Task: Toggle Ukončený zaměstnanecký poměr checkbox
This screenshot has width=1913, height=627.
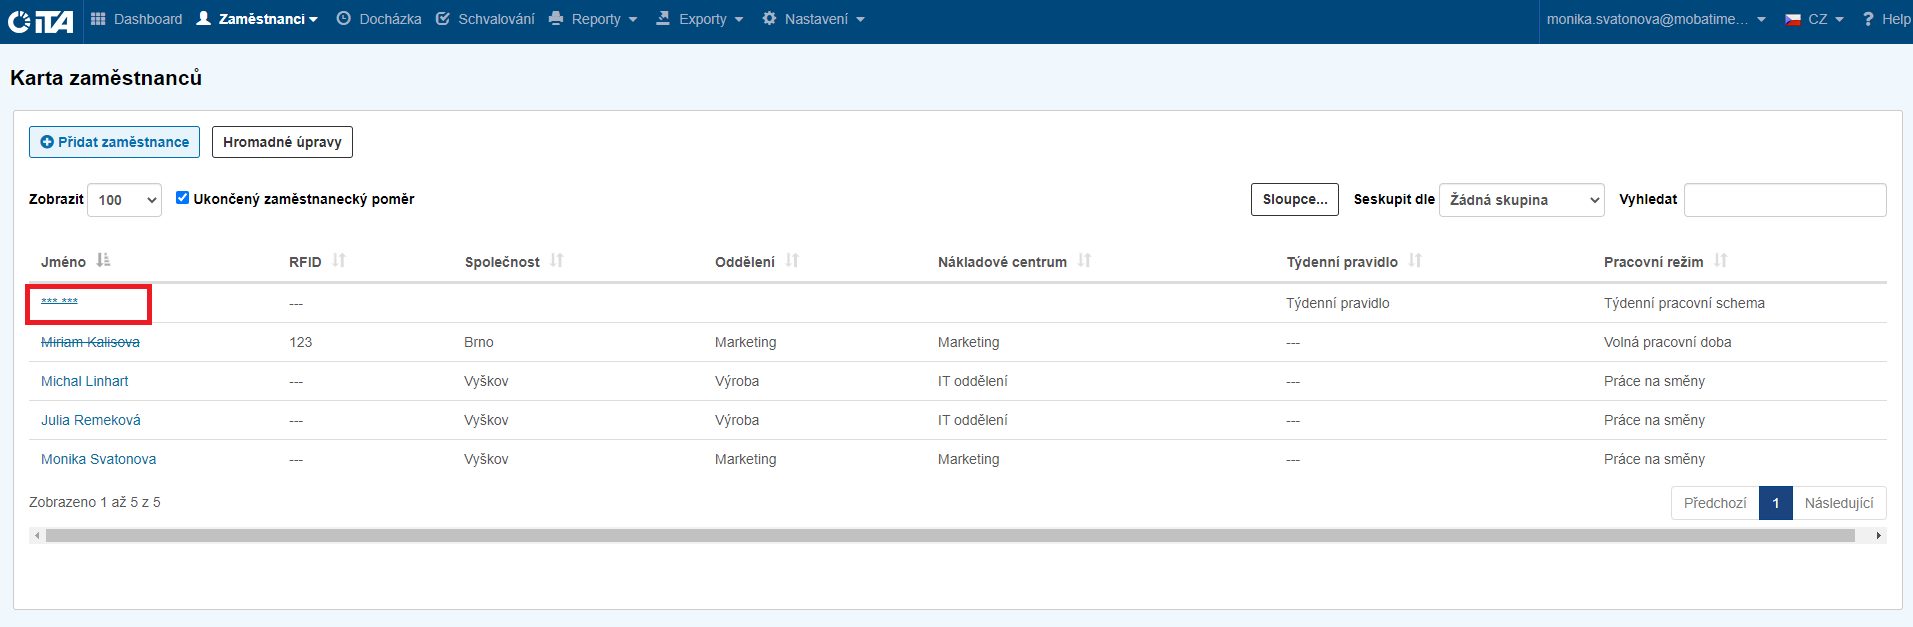Action: [x=182, y=198]
